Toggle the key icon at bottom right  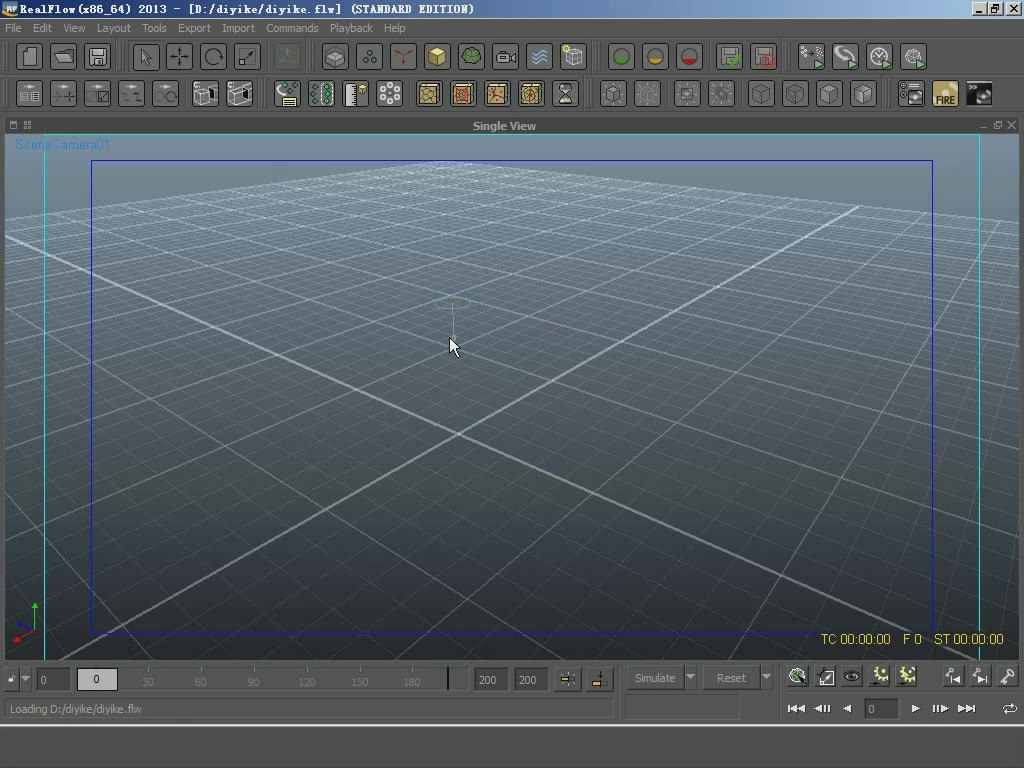(1007, 677)
